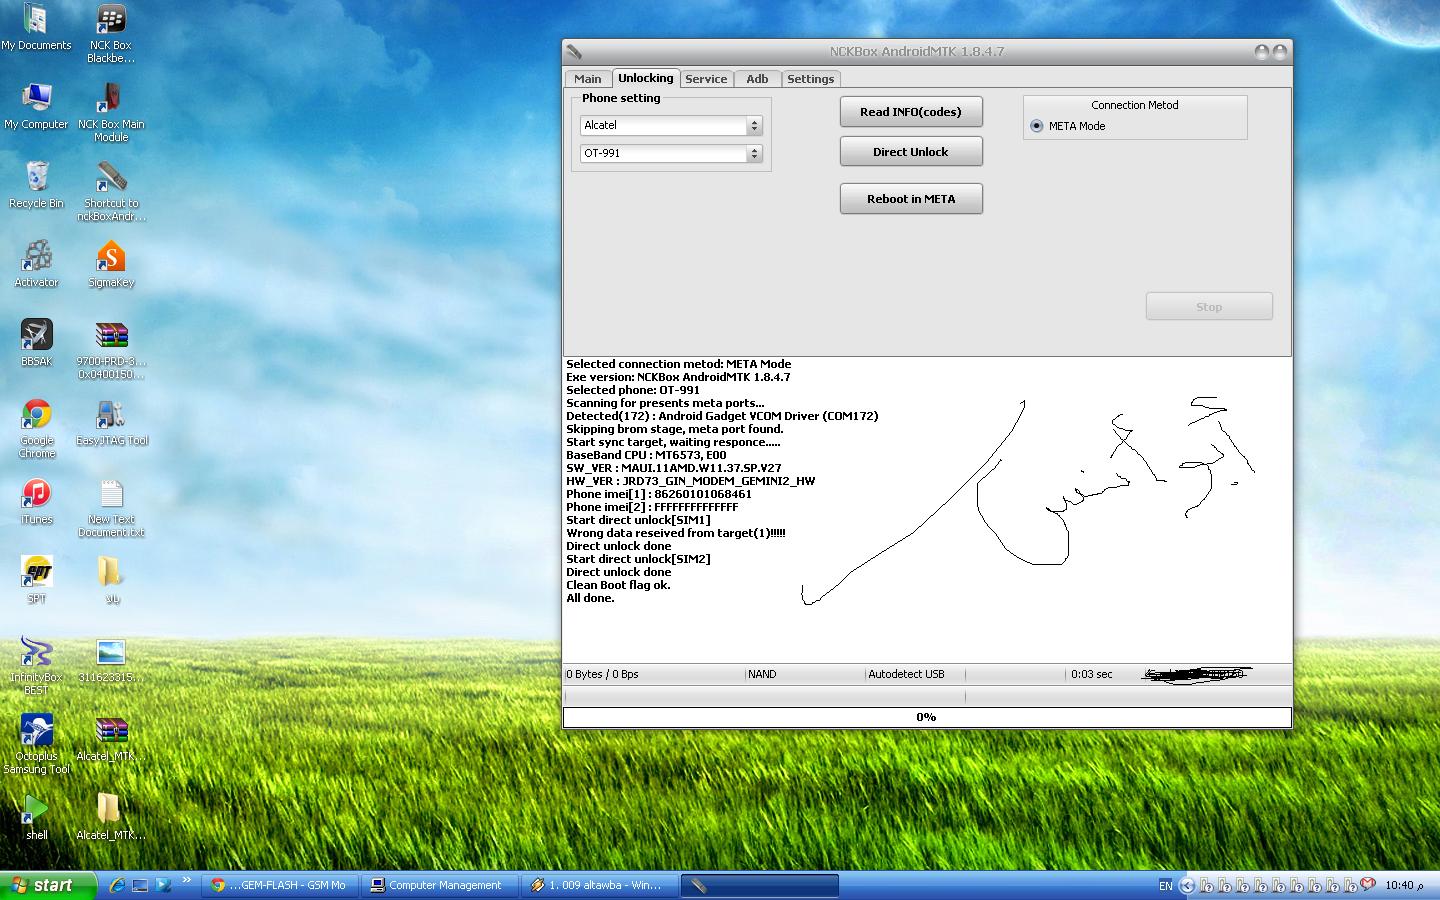Launch the Activator shortcut
Screen dimensions: 1440x900
pyautogui.click(x=36, y=264)
